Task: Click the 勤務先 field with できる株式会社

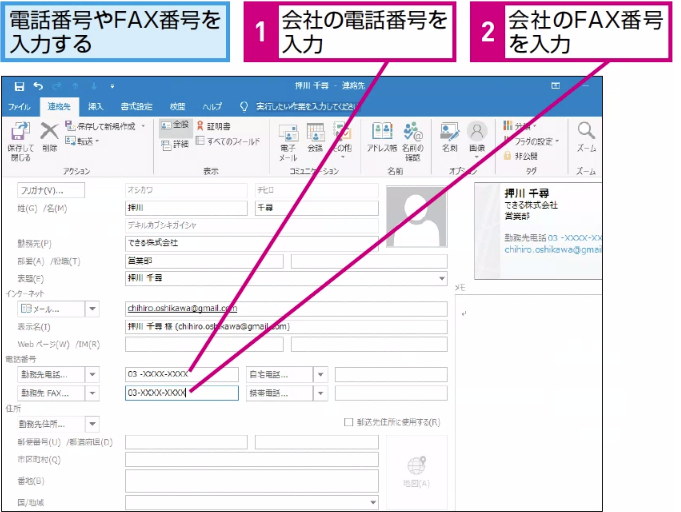Action: tap(251, 243)
